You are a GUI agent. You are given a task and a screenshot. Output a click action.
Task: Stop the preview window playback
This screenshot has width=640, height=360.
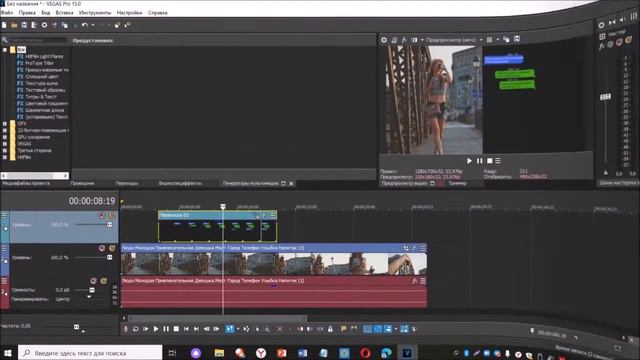pos(489,161)
